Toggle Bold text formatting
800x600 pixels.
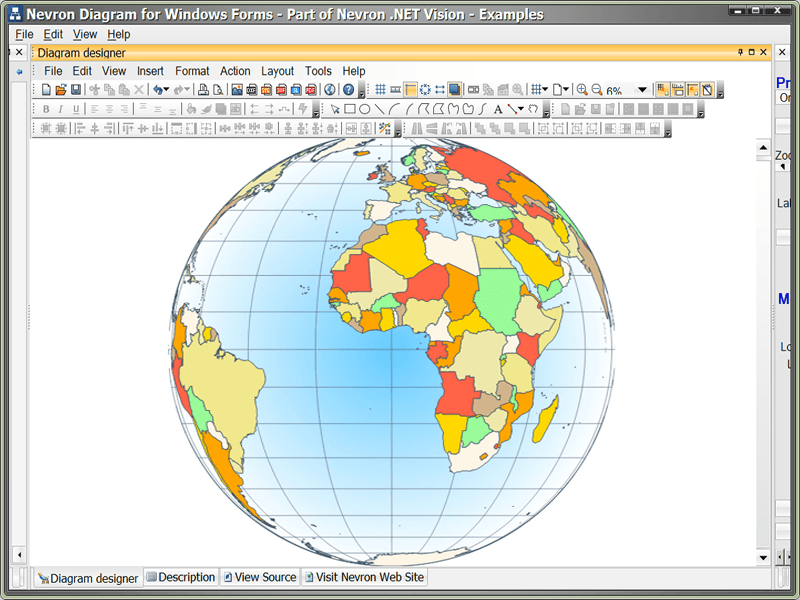click(x=46, y=109)
